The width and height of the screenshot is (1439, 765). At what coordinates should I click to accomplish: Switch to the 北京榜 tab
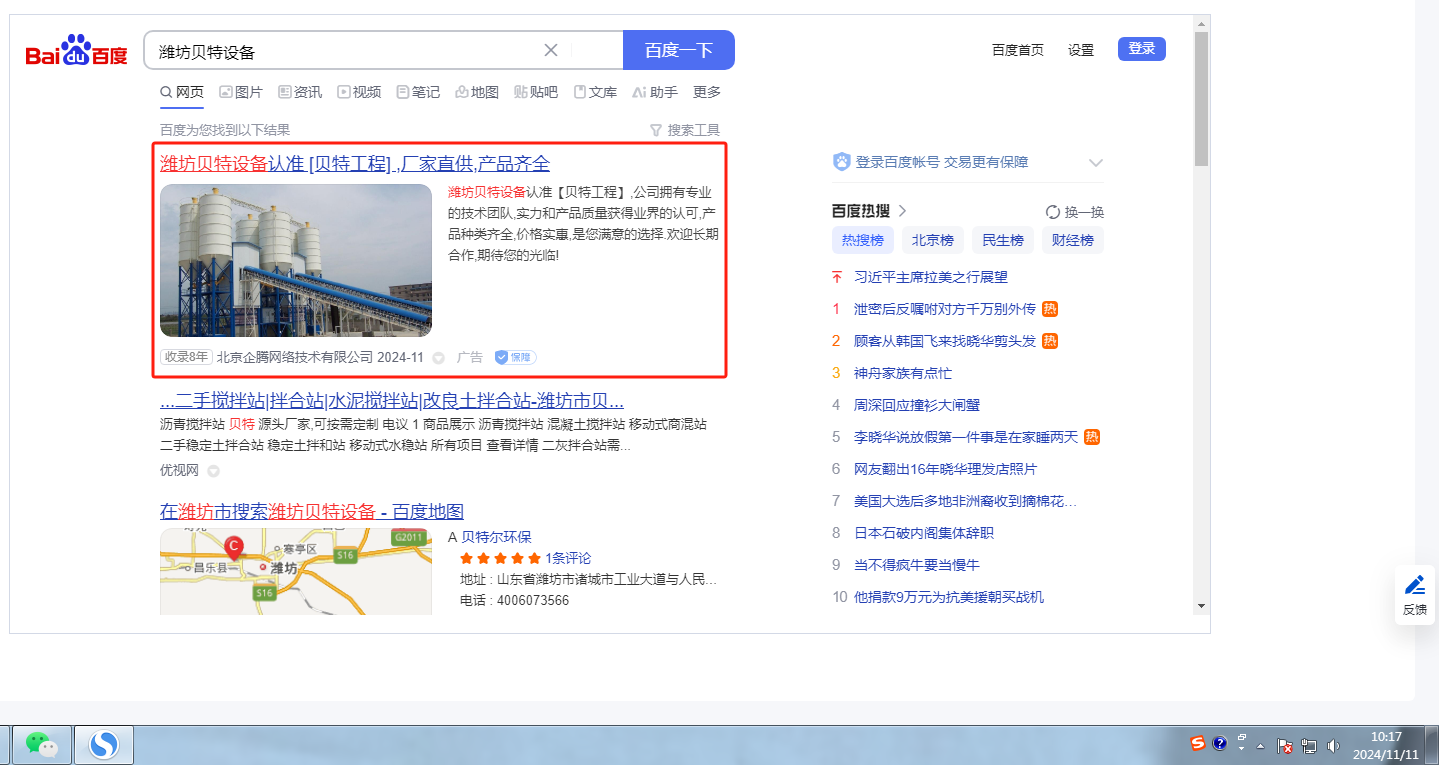point(933,240)
